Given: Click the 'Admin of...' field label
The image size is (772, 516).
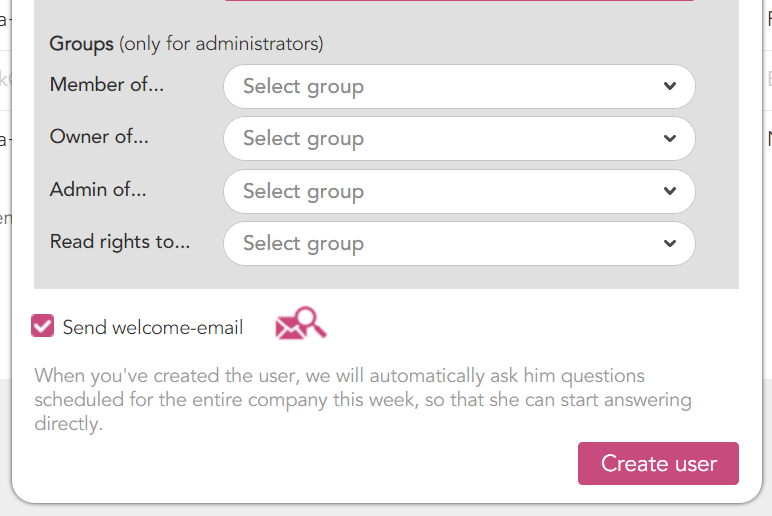Looking at the screenshot, I should [98, 189].
